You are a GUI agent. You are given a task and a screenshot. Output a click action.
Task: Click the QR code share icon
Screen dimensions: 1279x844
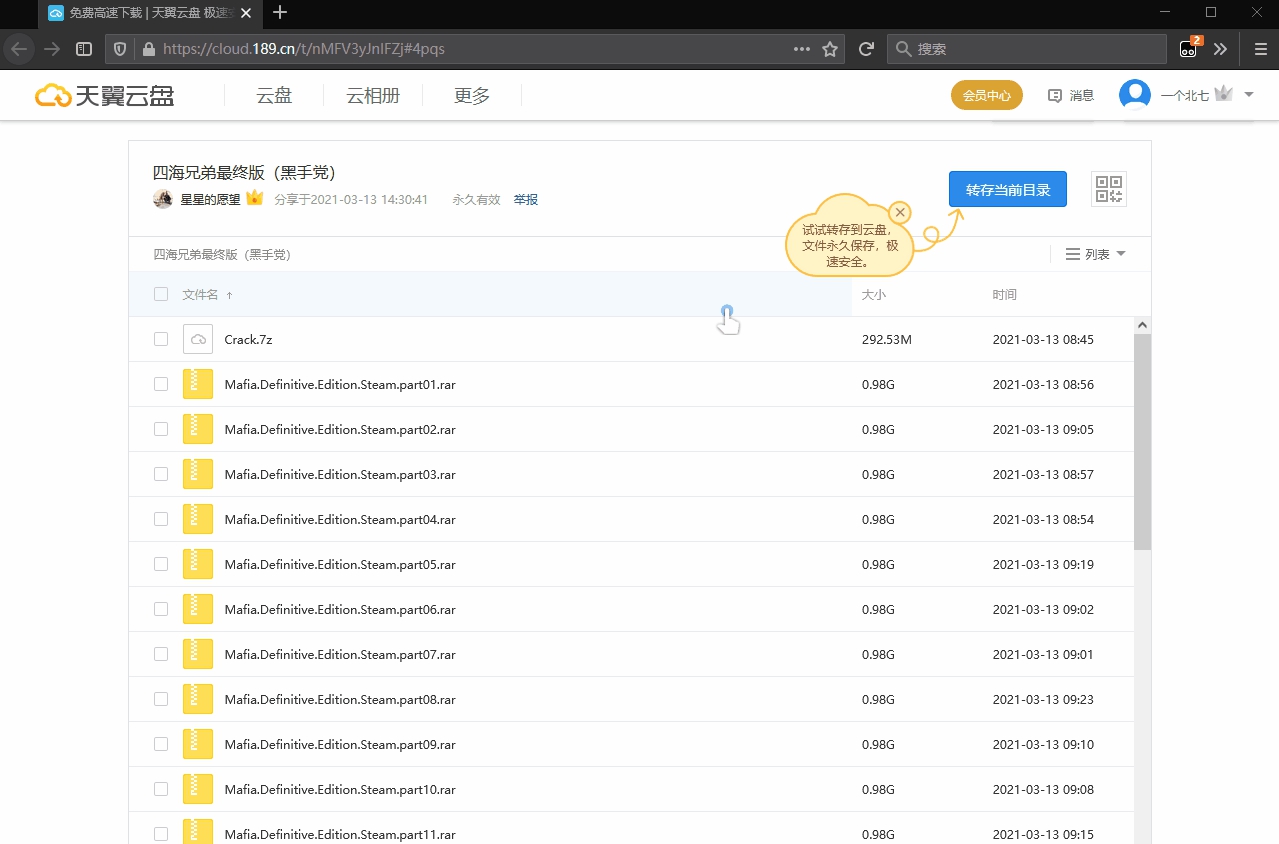tap(1108, 189)
